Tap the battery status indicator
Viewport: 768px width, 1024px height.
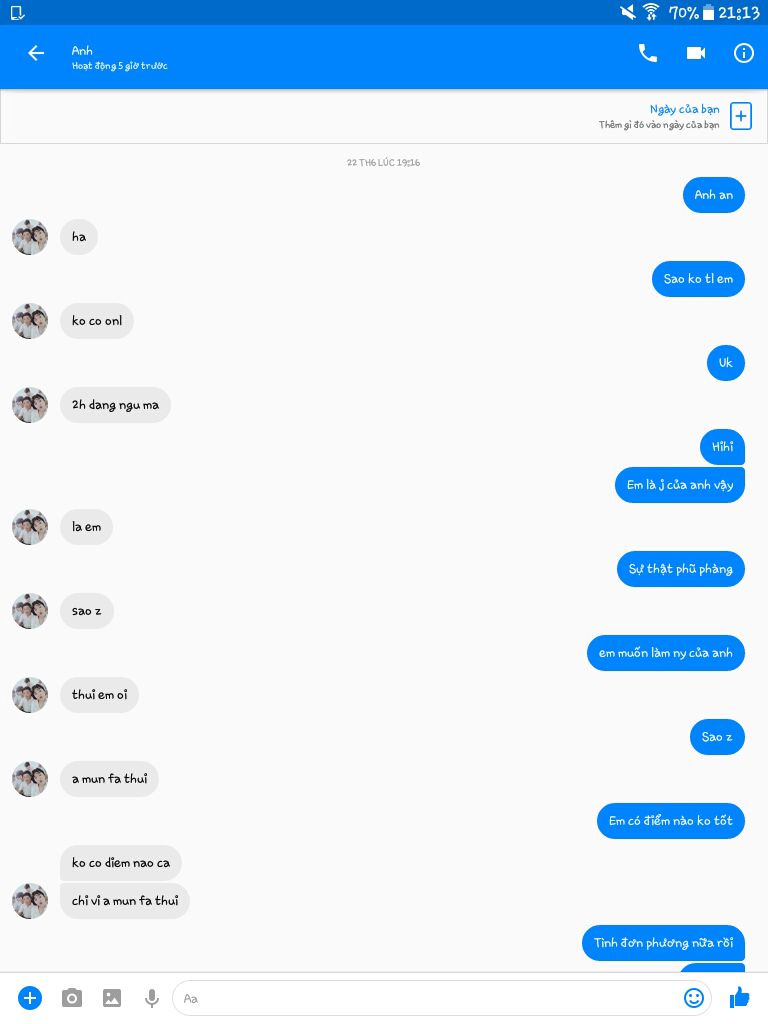(x=709, y=12)
